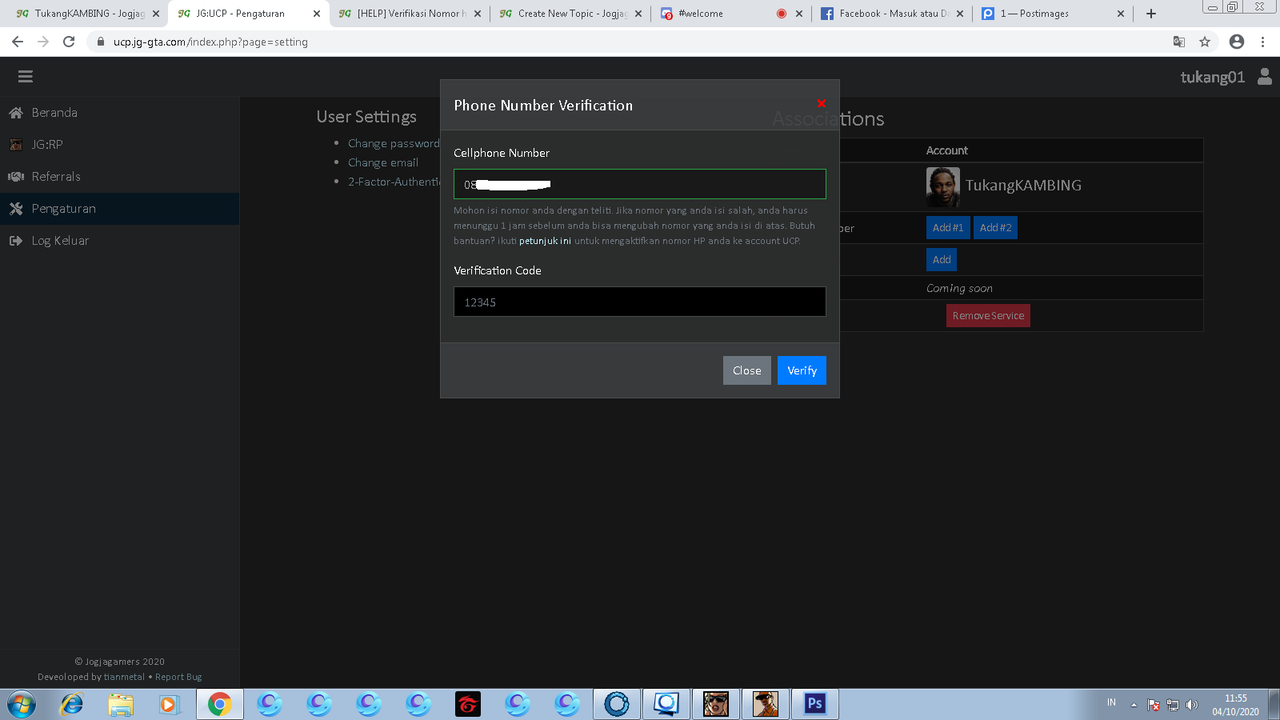Click the gray Close button in dialog
The height and width of the screenshot is (720, 1280).
pyautogui.click(x=747, y=370)
